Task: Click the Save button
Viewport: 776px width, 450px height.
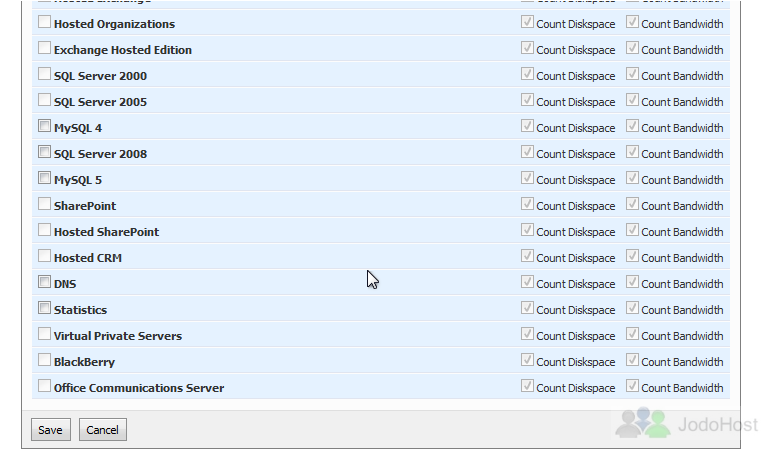Action: point(50,430)
